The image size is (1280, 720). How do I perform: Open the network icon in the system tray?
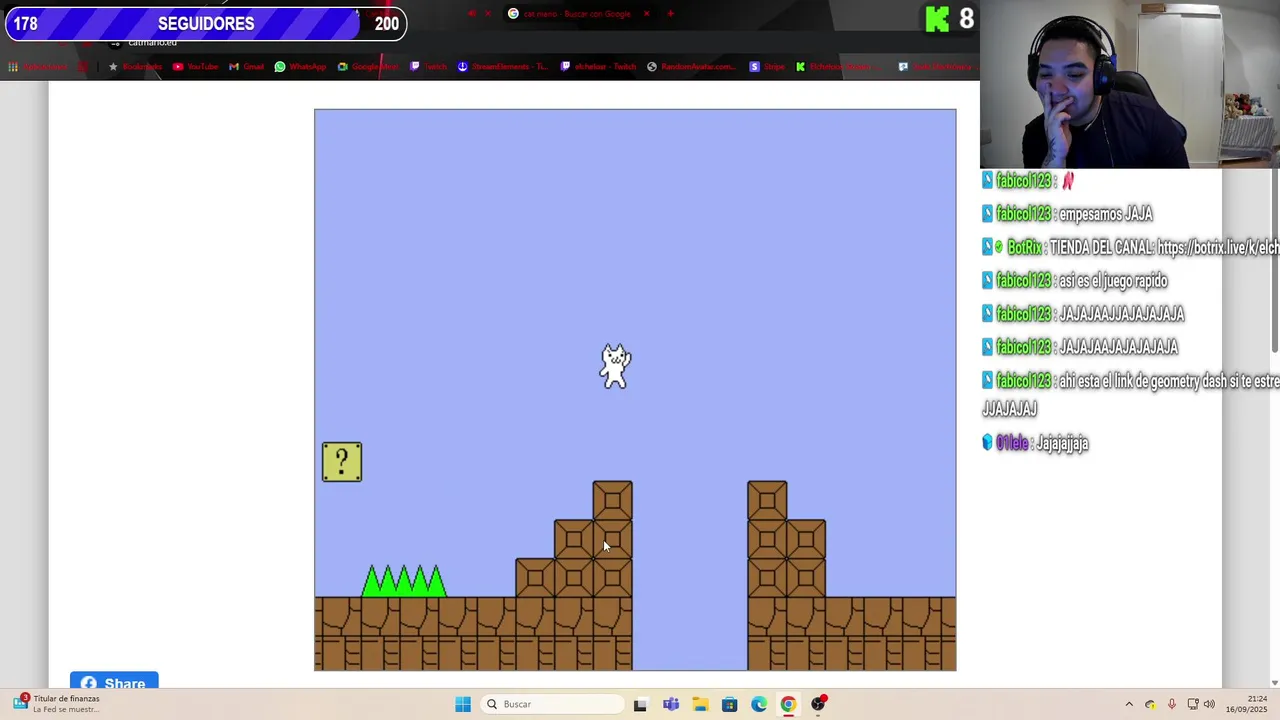(x=1193, y=704)
